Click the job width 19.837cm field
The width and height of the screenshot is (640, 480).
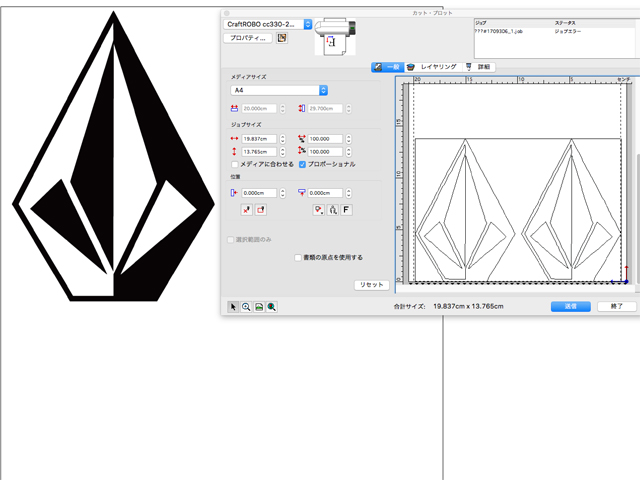pos(260,139)
